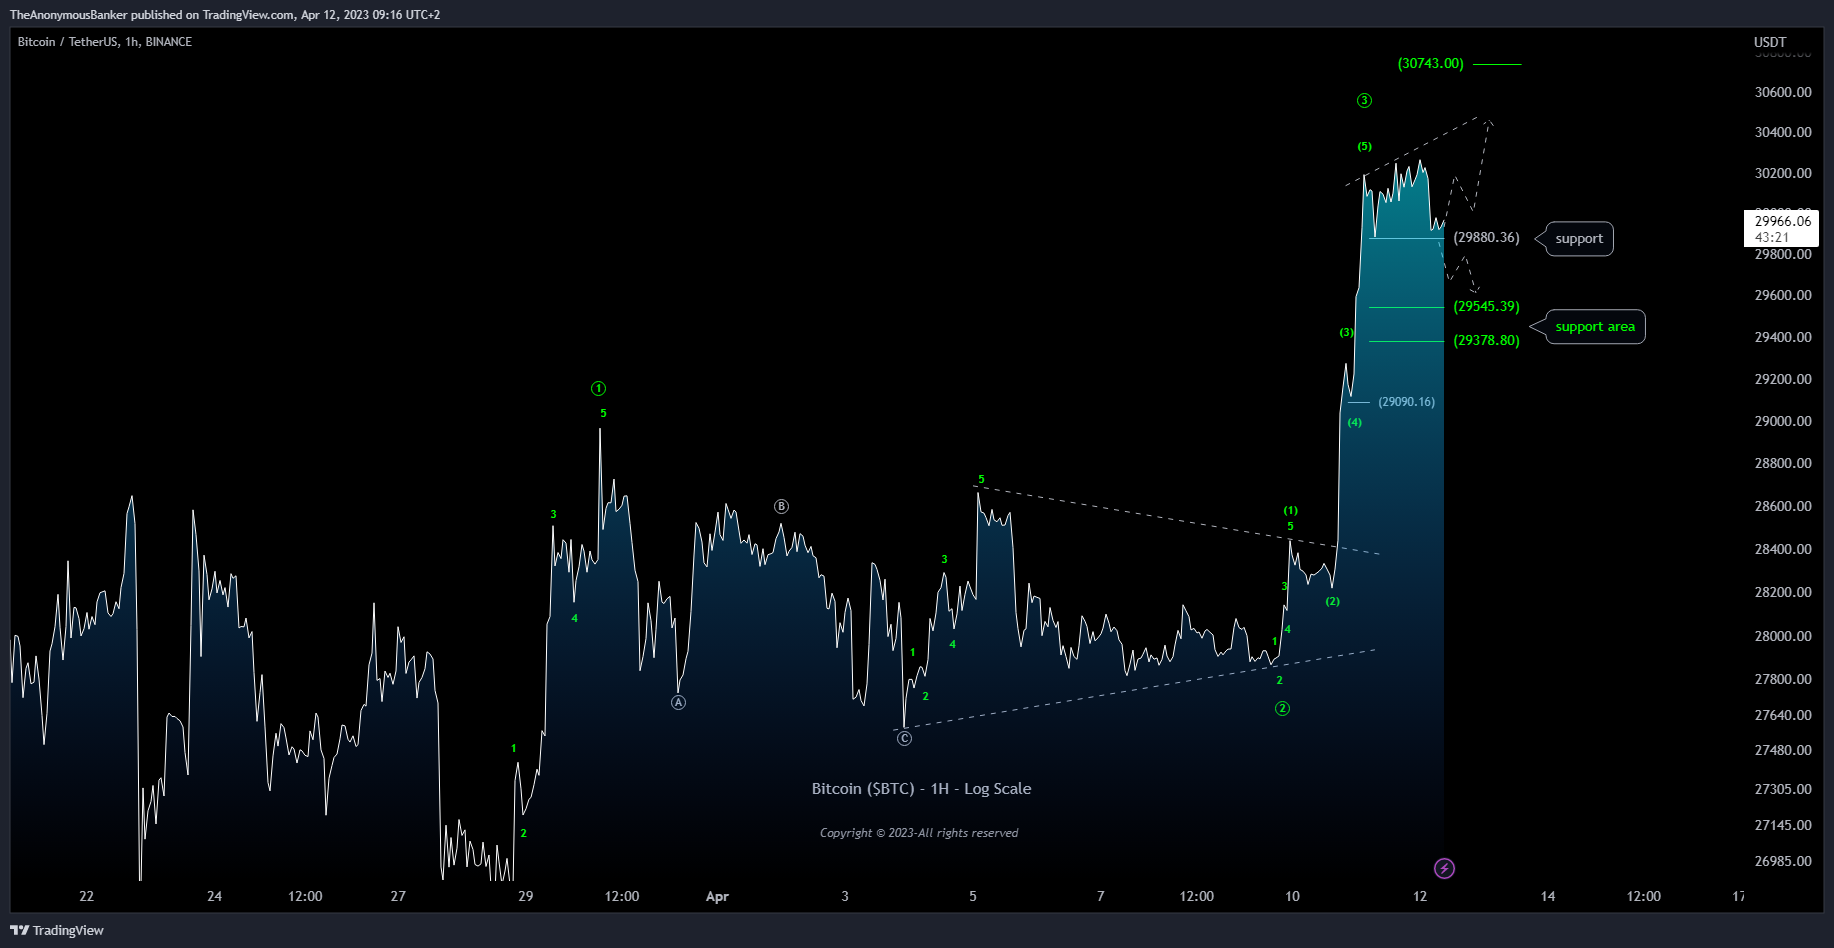Click the 30600.00 price axis label

(1783, 91)
